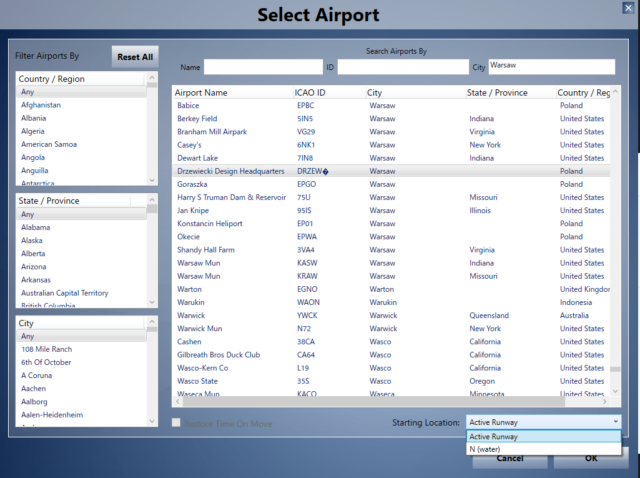Open the Starting Location dropdown arrow
The height and width of the screenshot is (478, 640).
click(x=613, y=422)
